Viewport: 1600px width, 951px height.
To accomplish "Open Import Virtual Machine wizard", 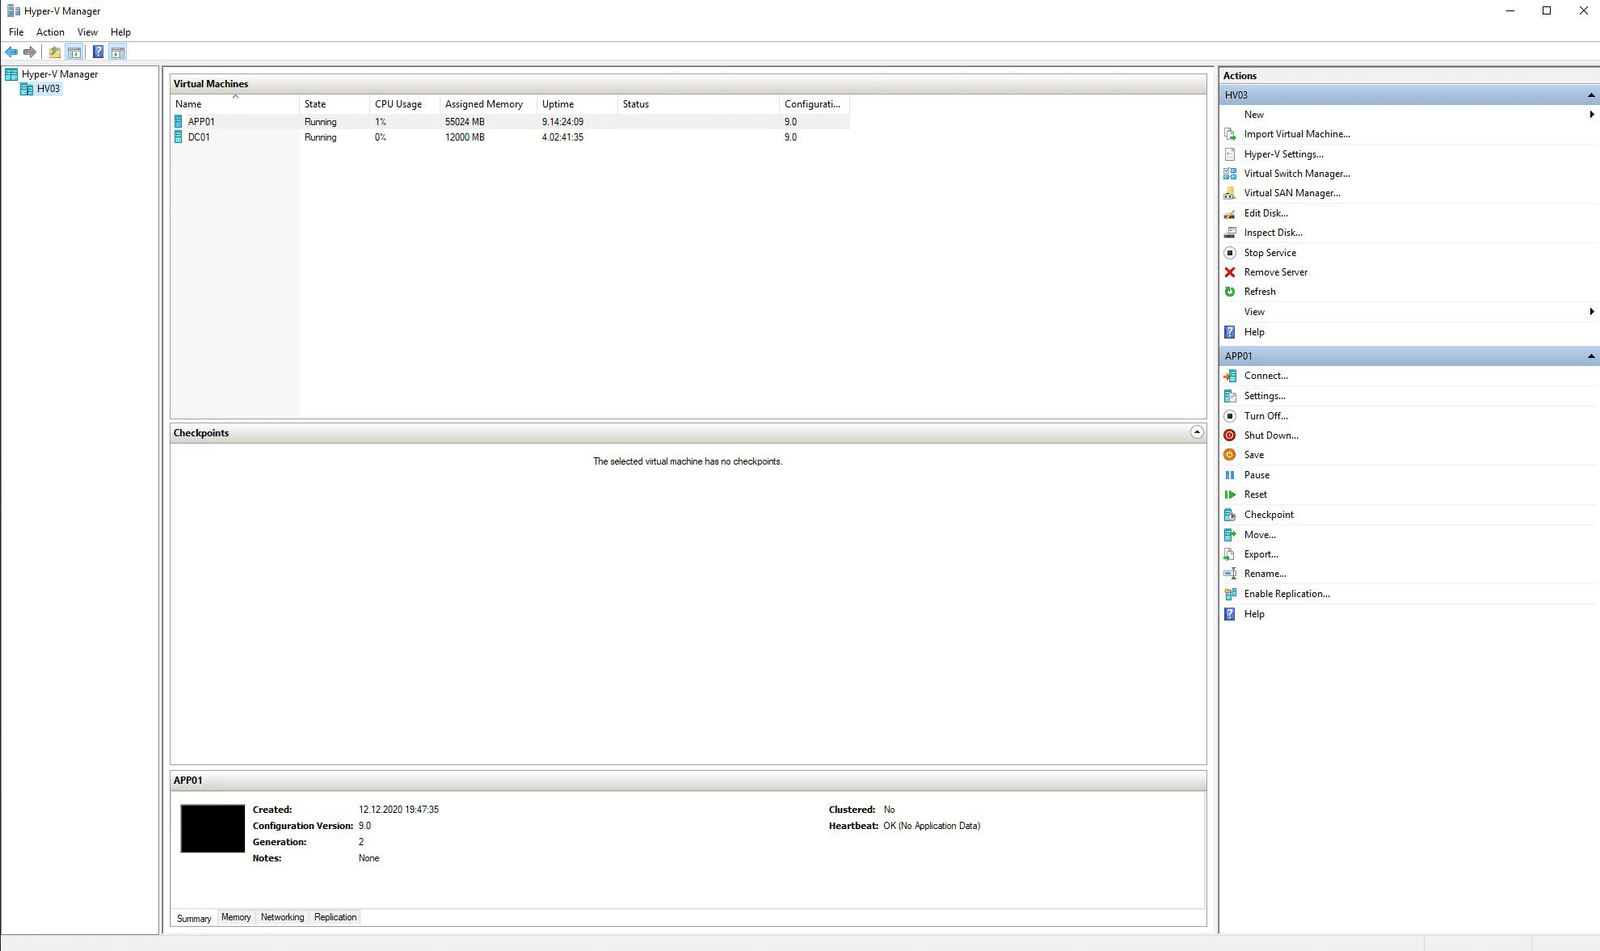I will pyautogui.click(x=1297, y=134).
